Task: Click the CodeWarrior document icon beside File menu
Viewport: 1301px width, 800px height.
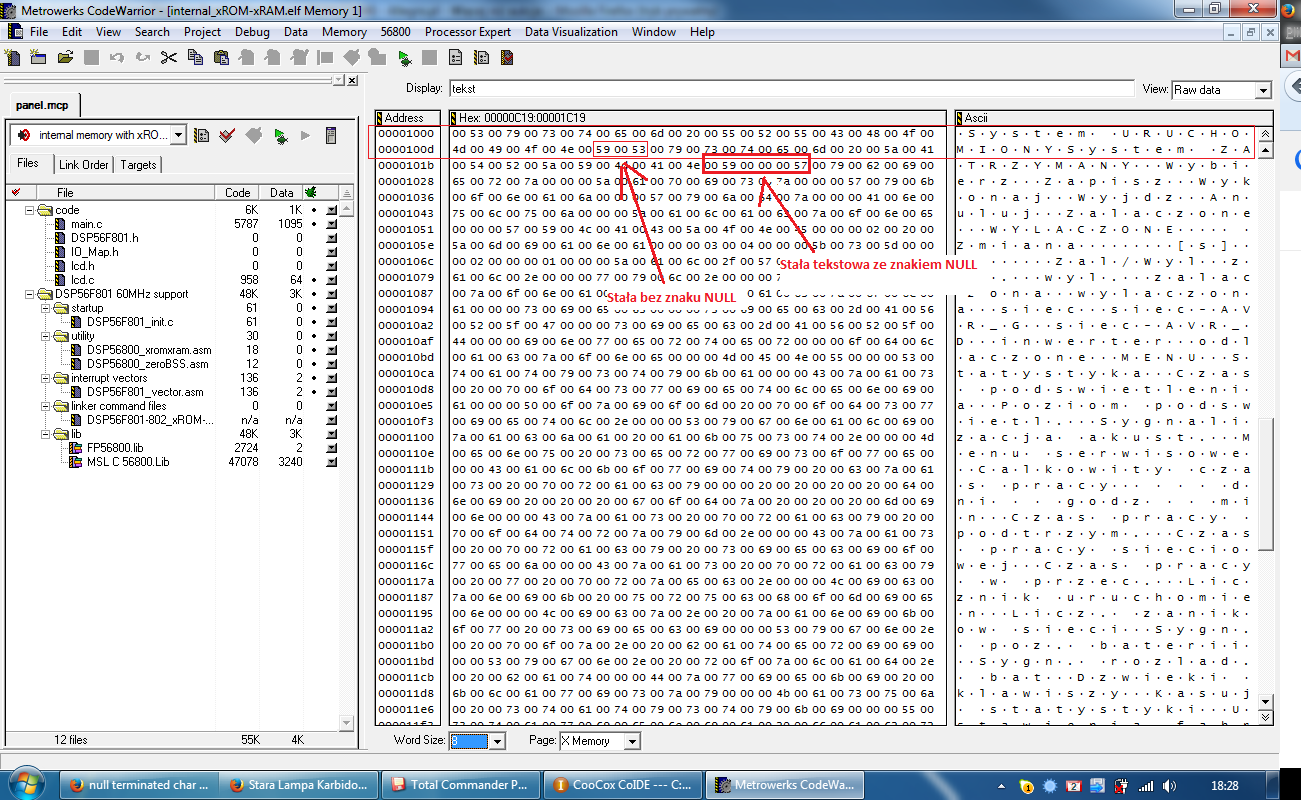Action: [x=15, y=32]
